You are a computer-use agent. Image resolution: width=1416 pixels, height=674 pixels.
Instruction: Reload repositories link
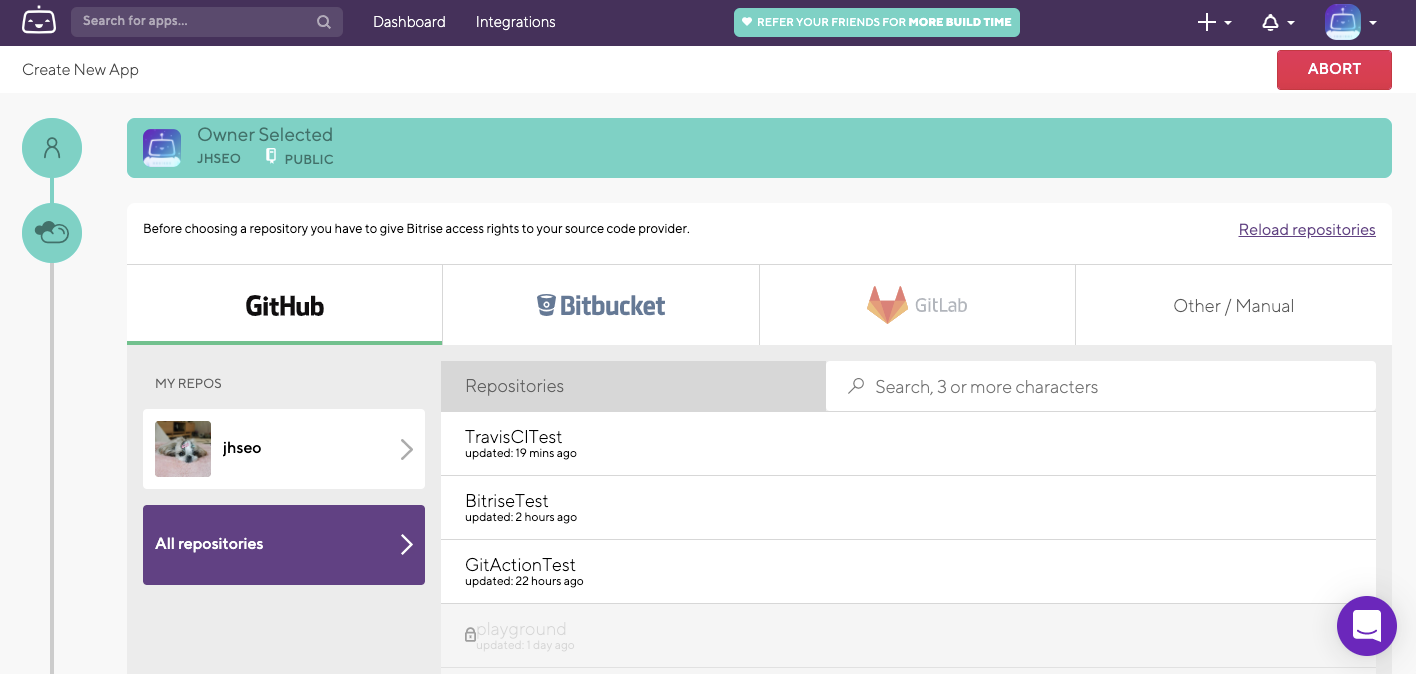[1307, 230]
